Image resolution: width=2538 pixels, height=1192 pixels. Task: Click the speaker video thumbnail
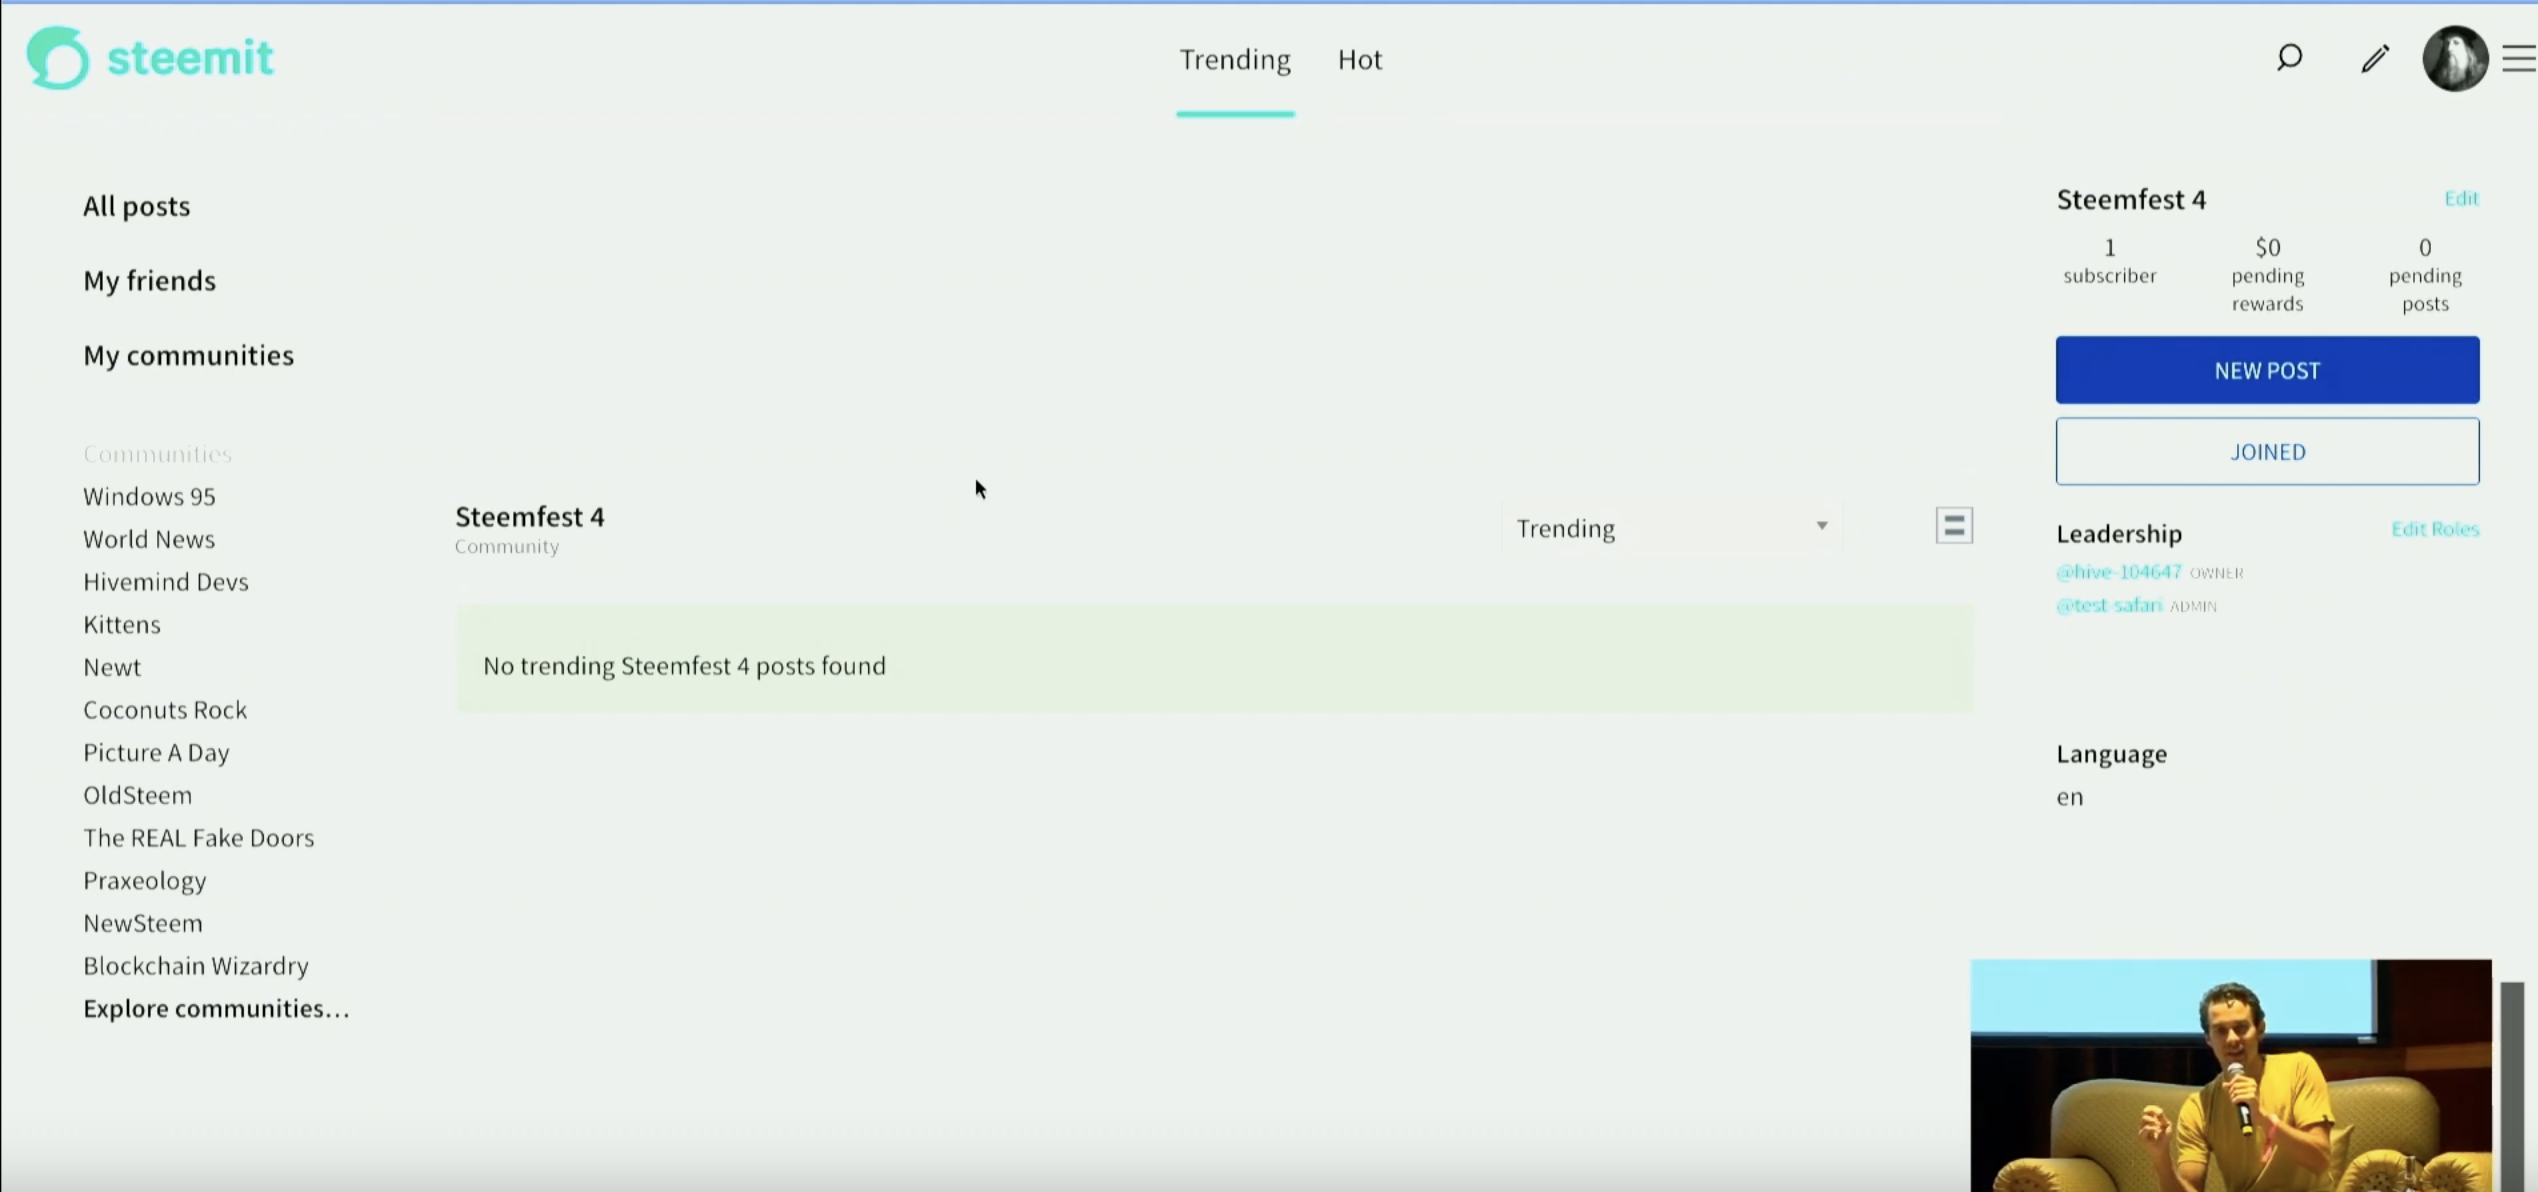2231,1075
